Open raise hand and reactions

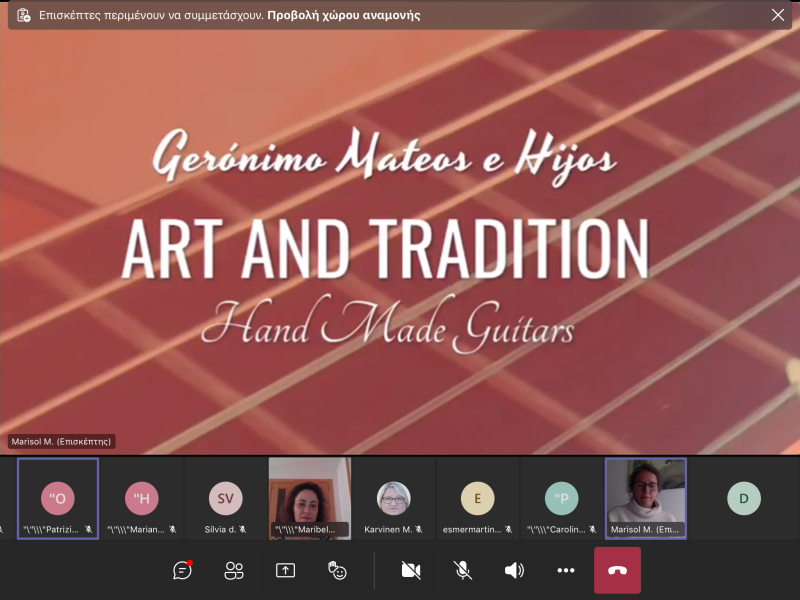pos(337,570)
